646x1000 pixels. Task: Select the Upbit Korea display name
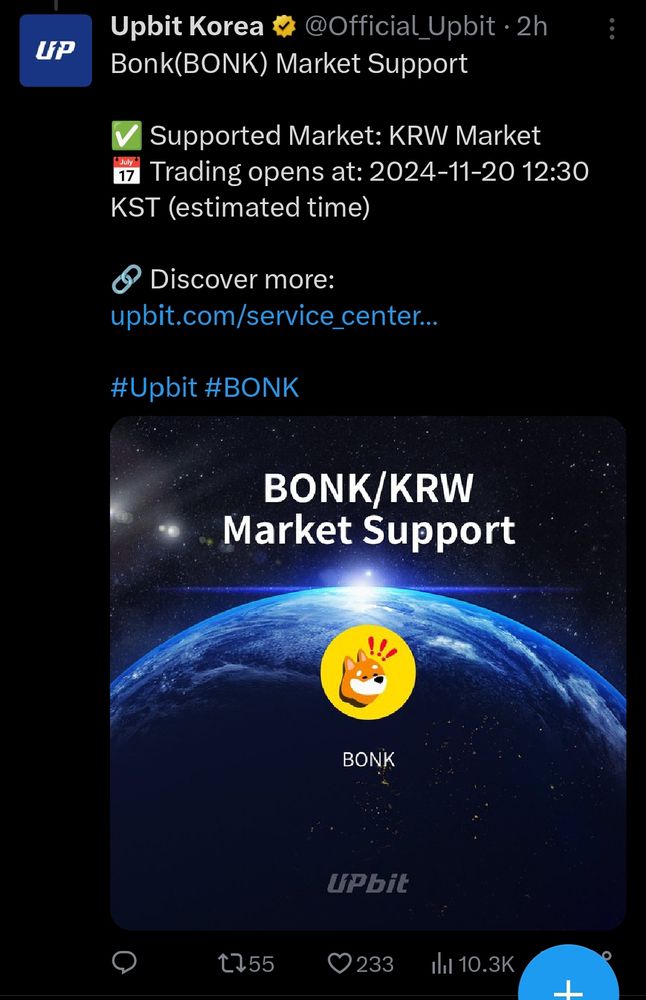tap(187, 27)
